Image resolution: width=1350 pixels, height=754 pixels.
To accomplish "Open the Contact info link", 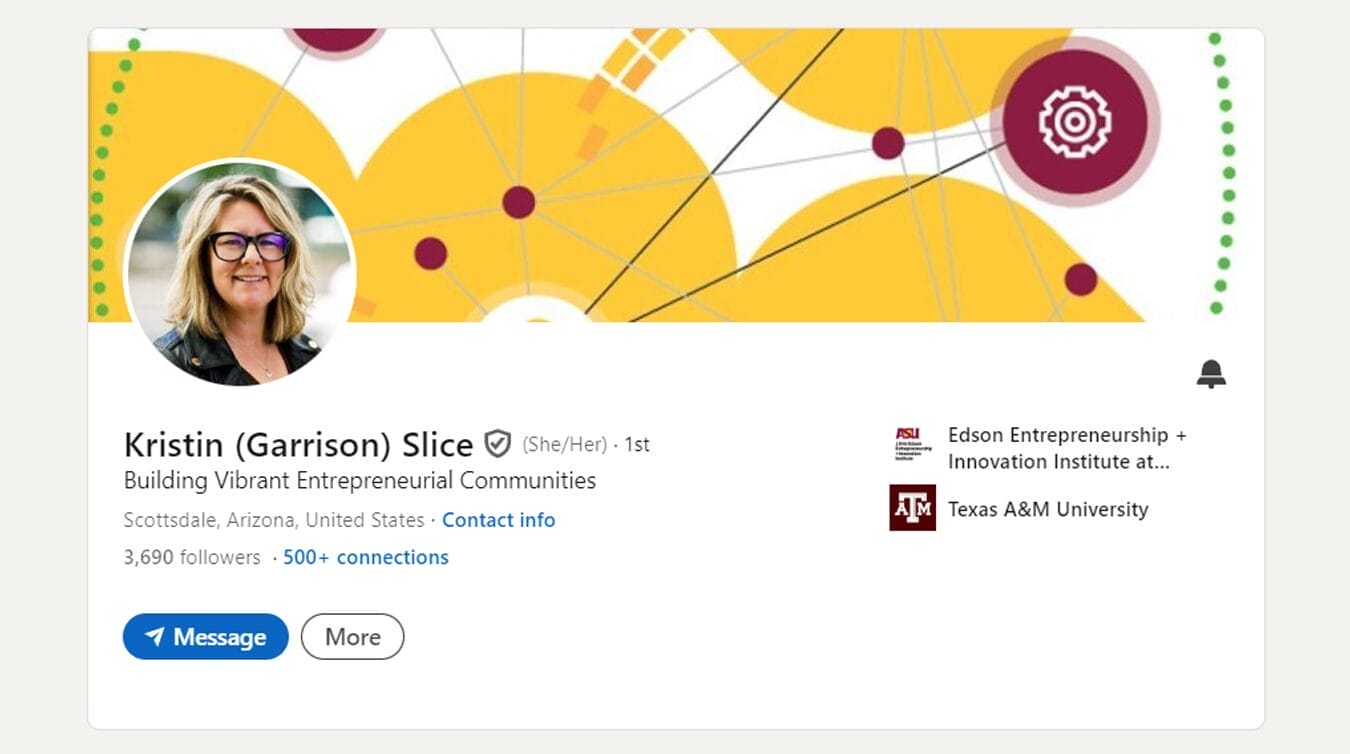I will [498, 520].
